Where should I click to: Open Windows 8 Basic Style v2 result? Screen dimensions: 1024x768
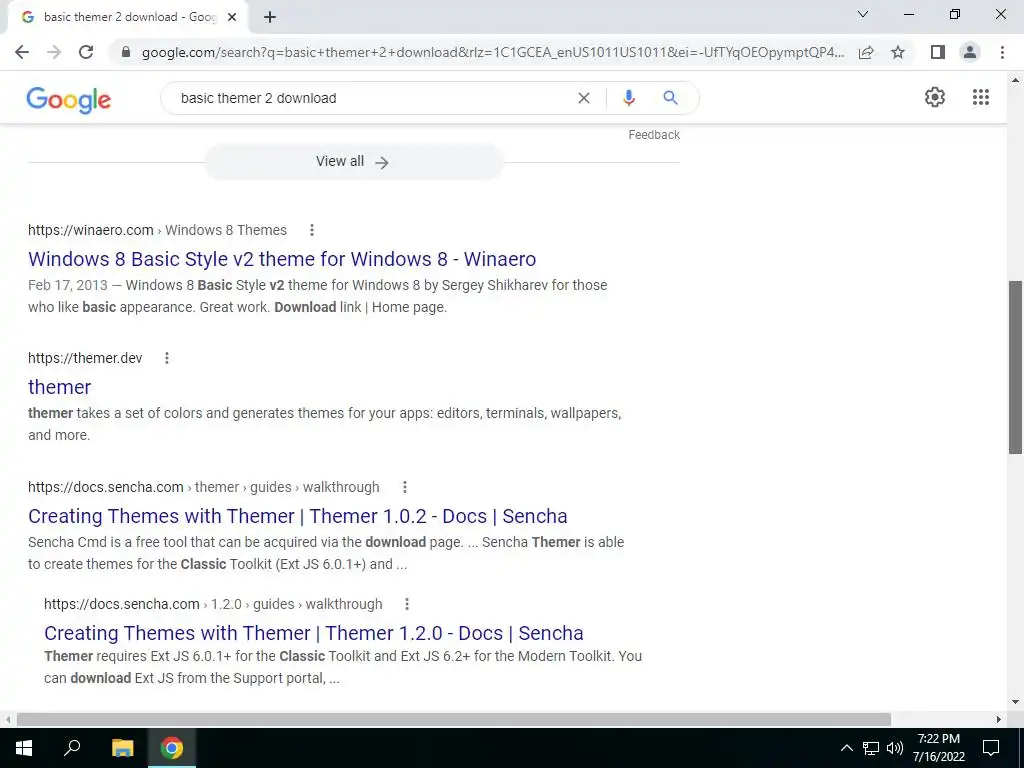(282, 259)
